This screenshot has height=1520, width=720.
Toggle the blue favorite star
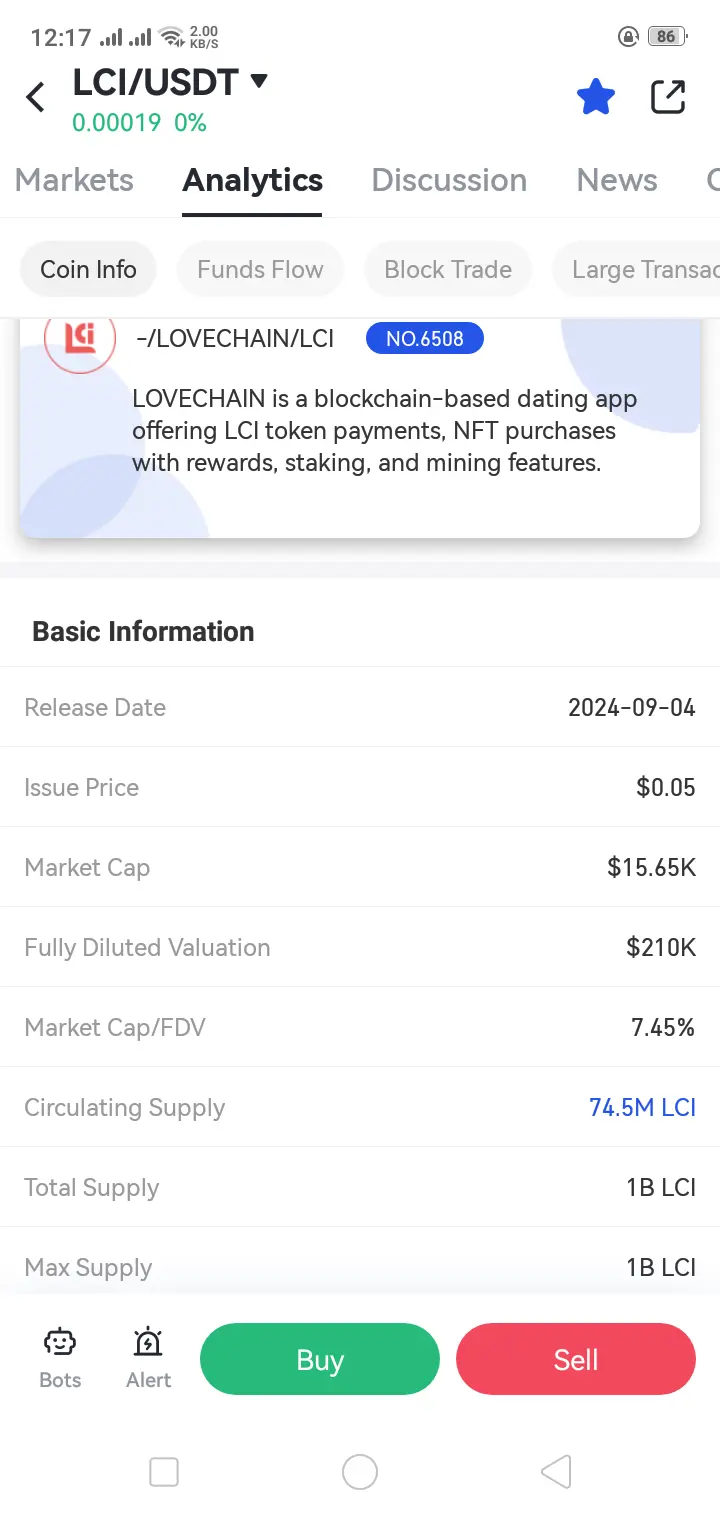[596, 97]
